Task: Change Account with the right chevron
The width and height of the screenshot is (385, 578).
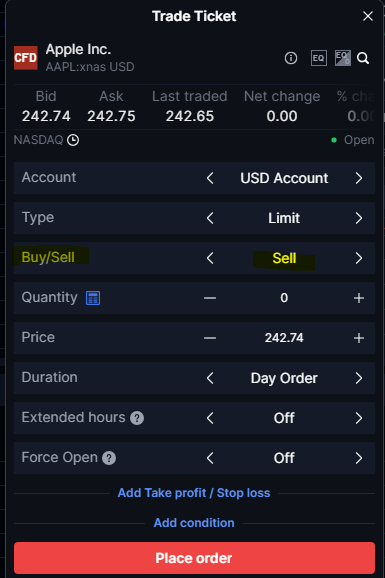Action: [359, 178]
